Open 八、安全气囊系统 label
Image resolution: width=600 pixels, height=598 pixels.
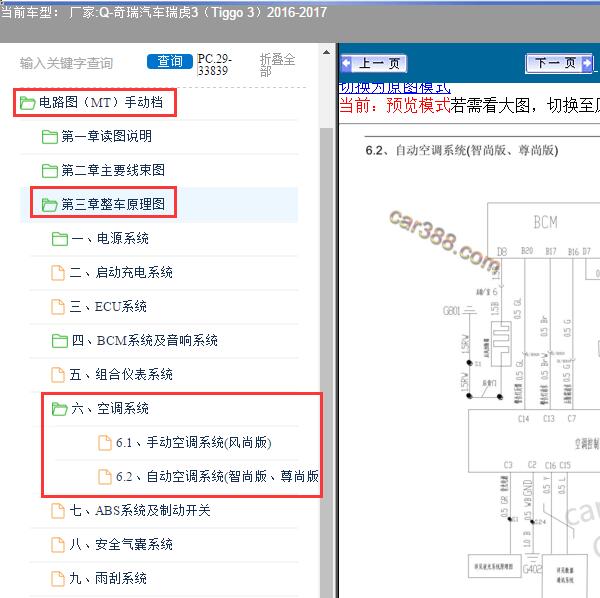(x=121, y=544)
